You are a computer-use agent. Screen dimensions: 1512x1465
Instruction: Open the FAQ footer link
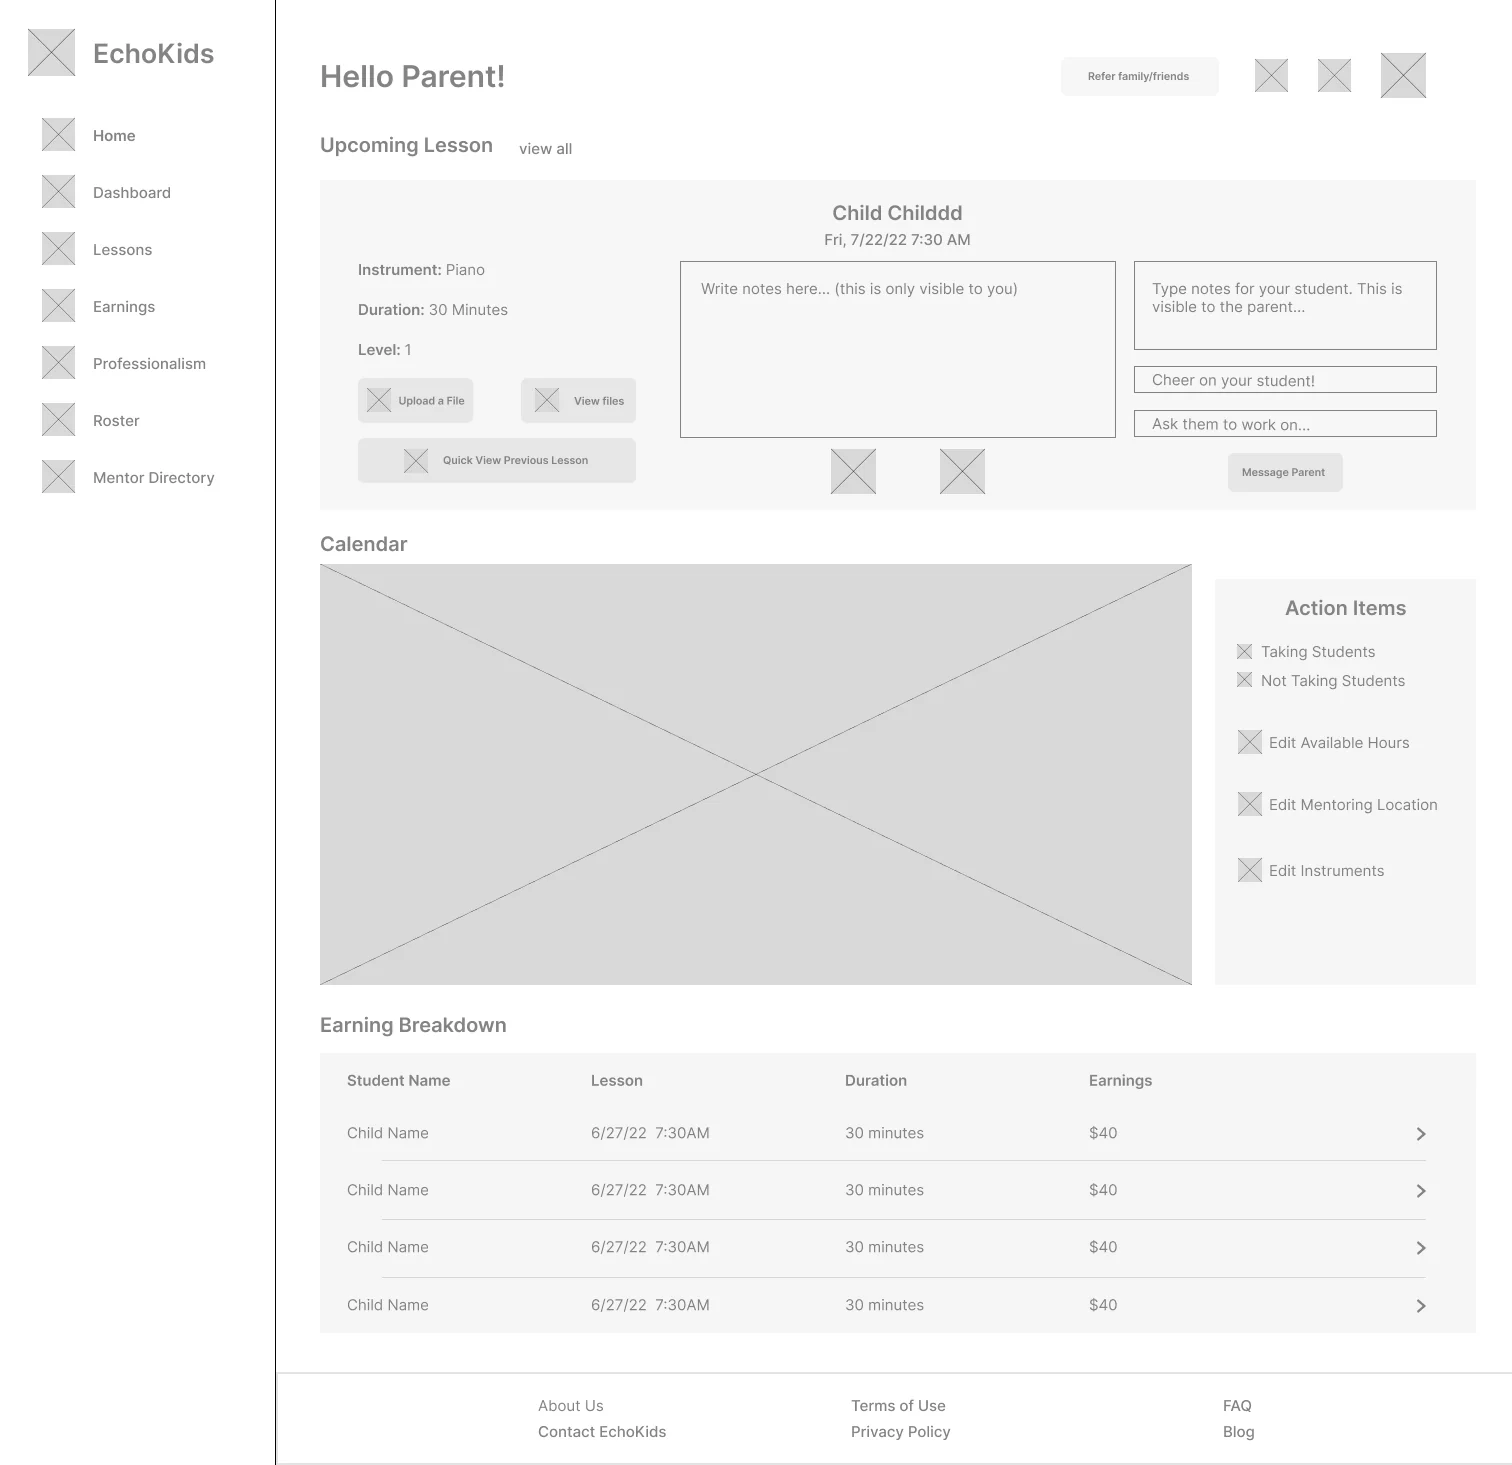pos(1237,1406)
